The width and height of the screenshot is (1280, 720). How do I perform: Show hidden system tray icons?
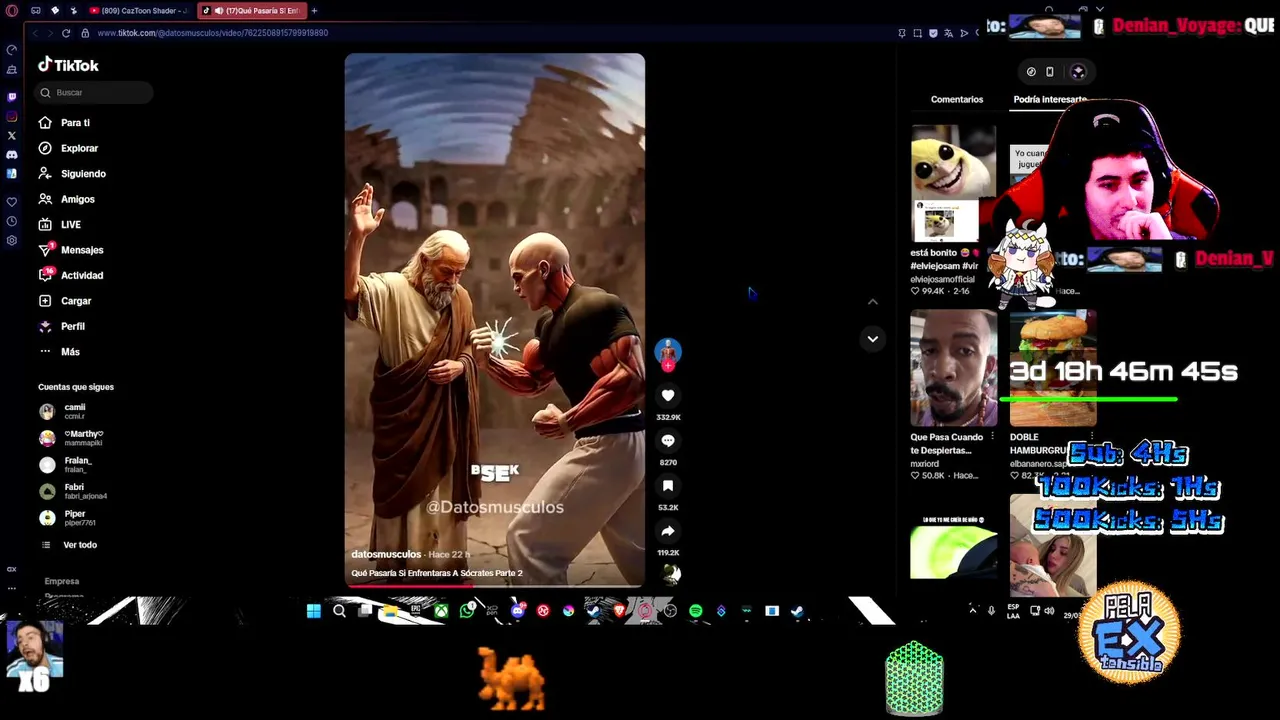click(x=972, y=610)
